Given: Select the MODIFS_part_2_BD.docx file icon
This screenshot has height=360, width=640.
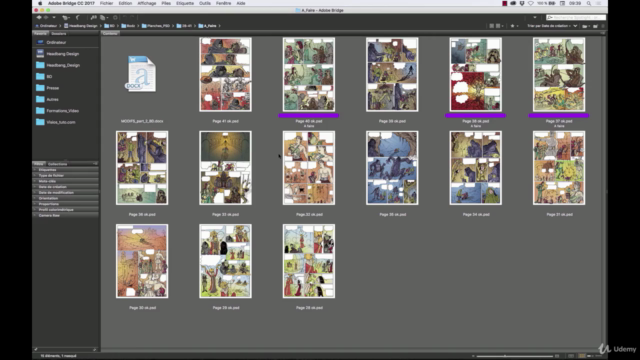Looking at the screenshot, I should [x=141, y=74].
